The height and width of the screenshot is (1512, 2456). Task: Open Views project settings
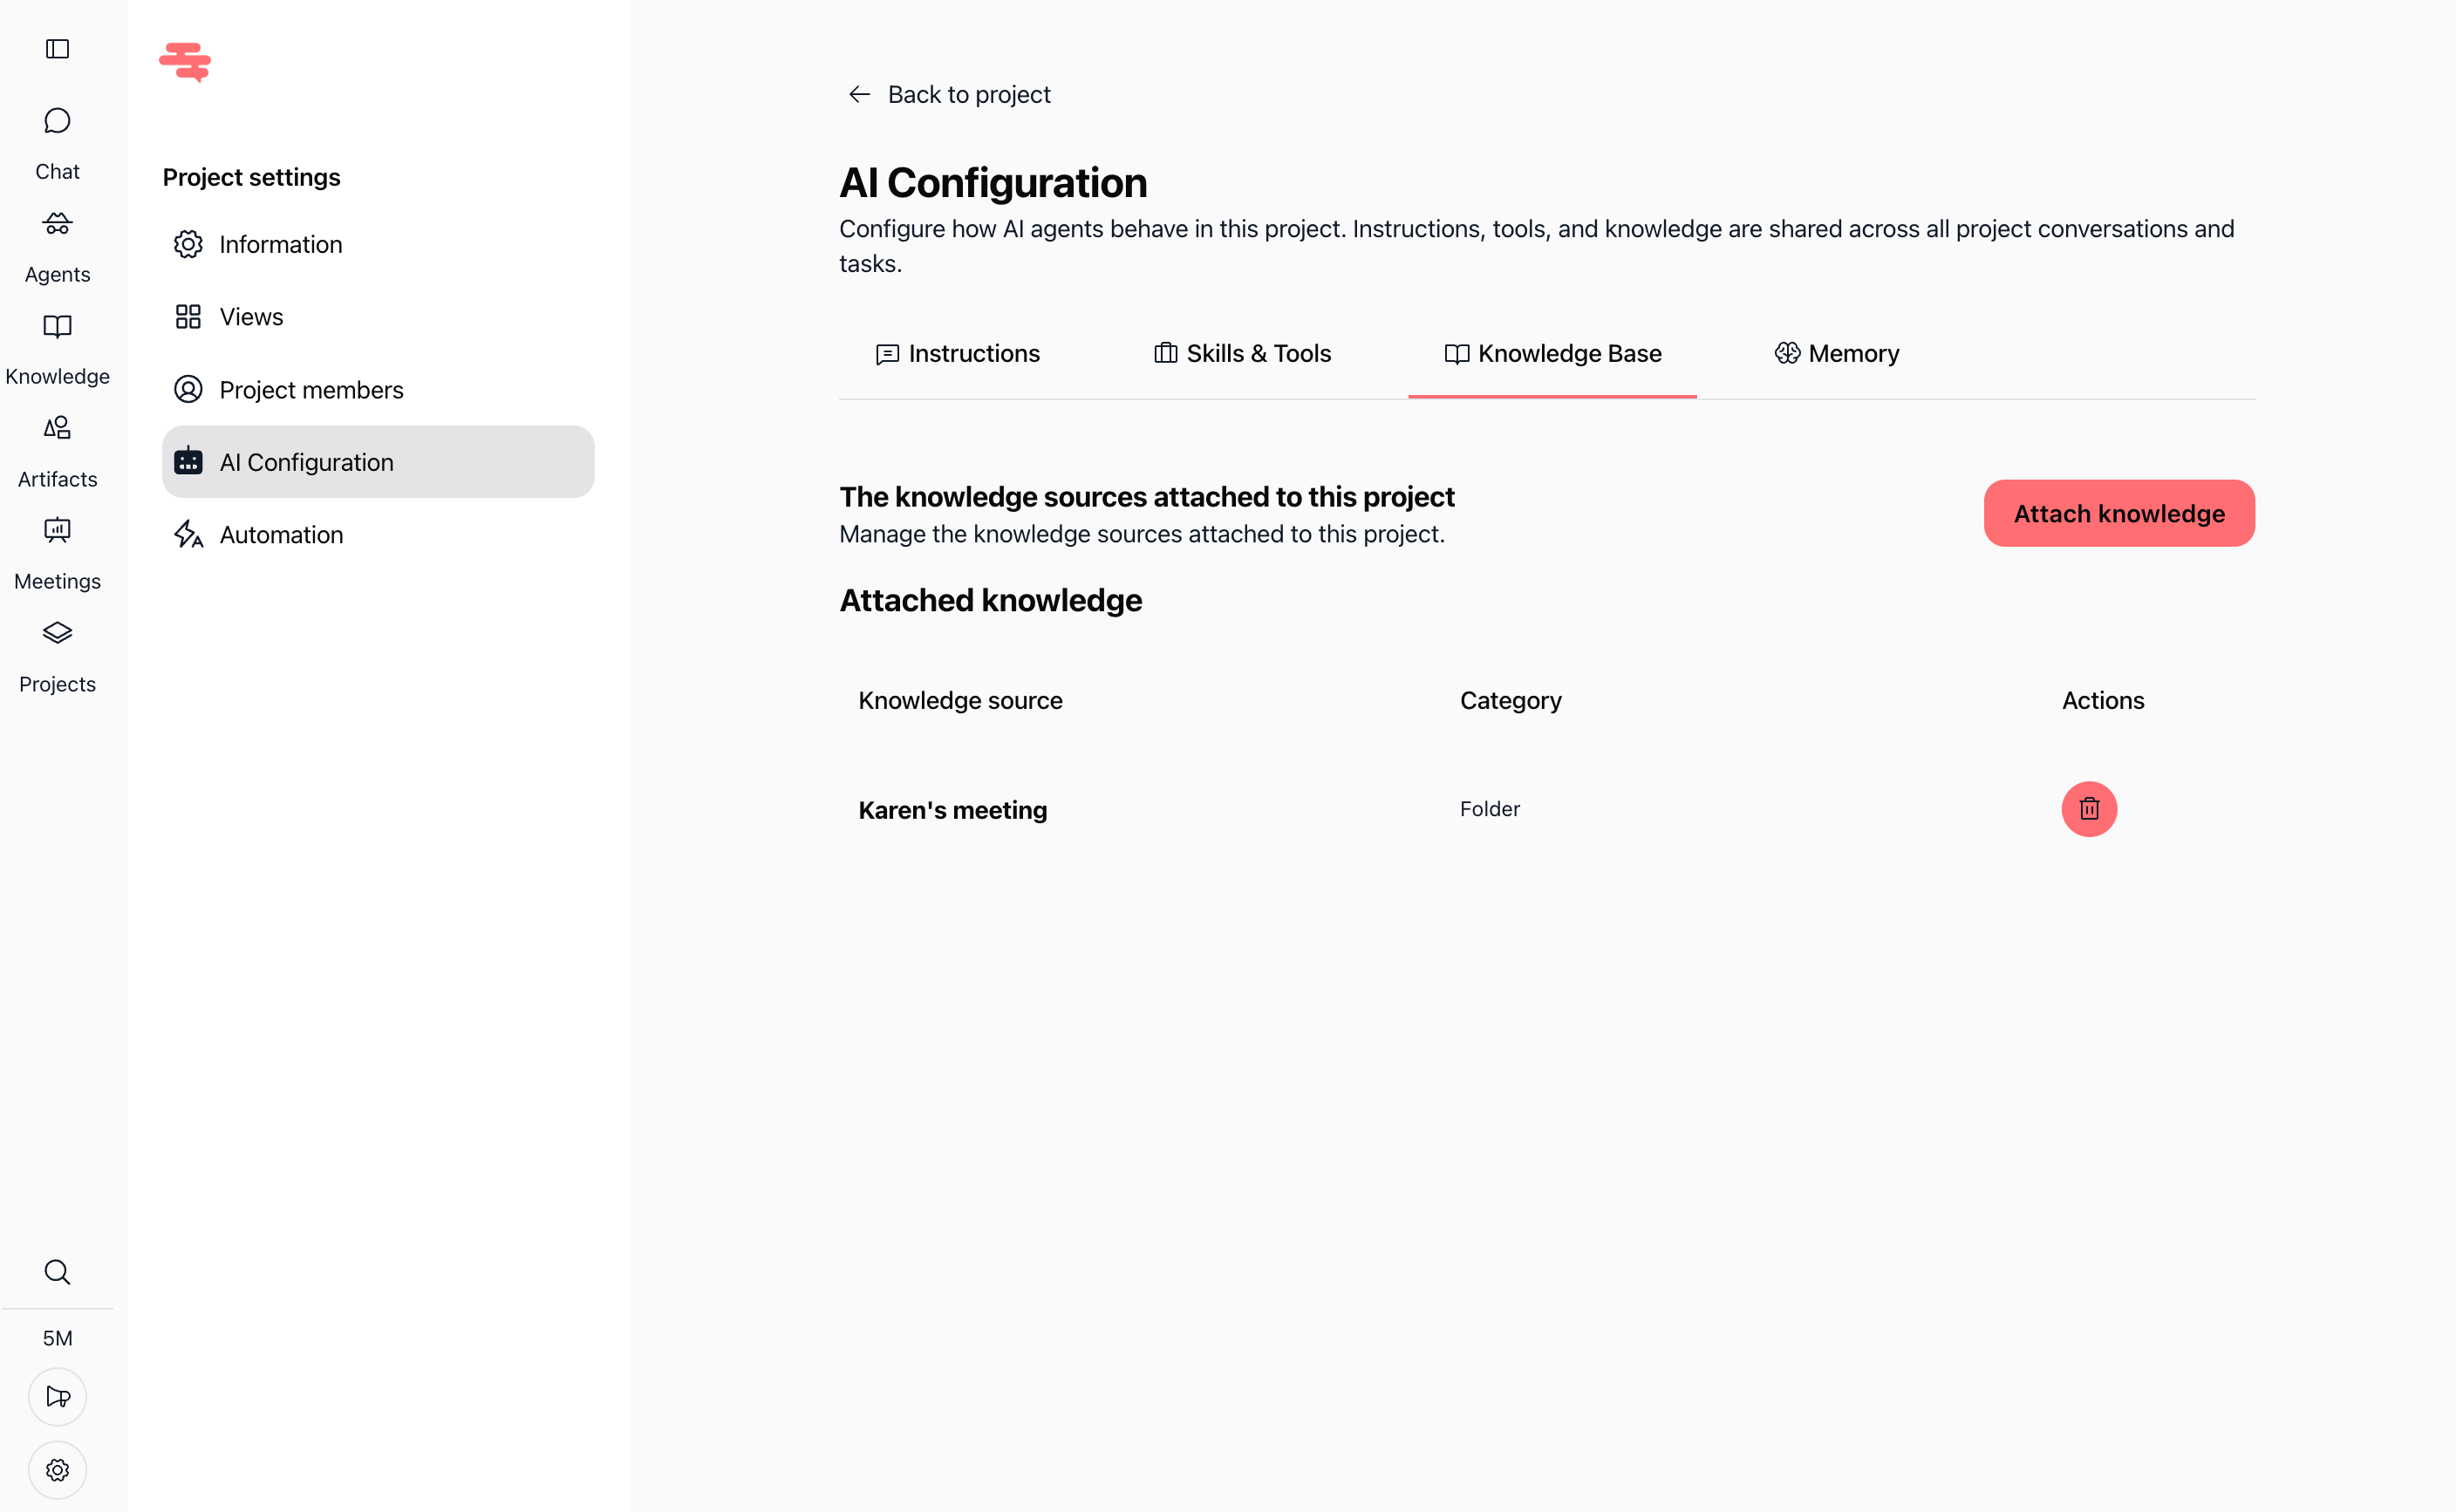coord(378,317)
